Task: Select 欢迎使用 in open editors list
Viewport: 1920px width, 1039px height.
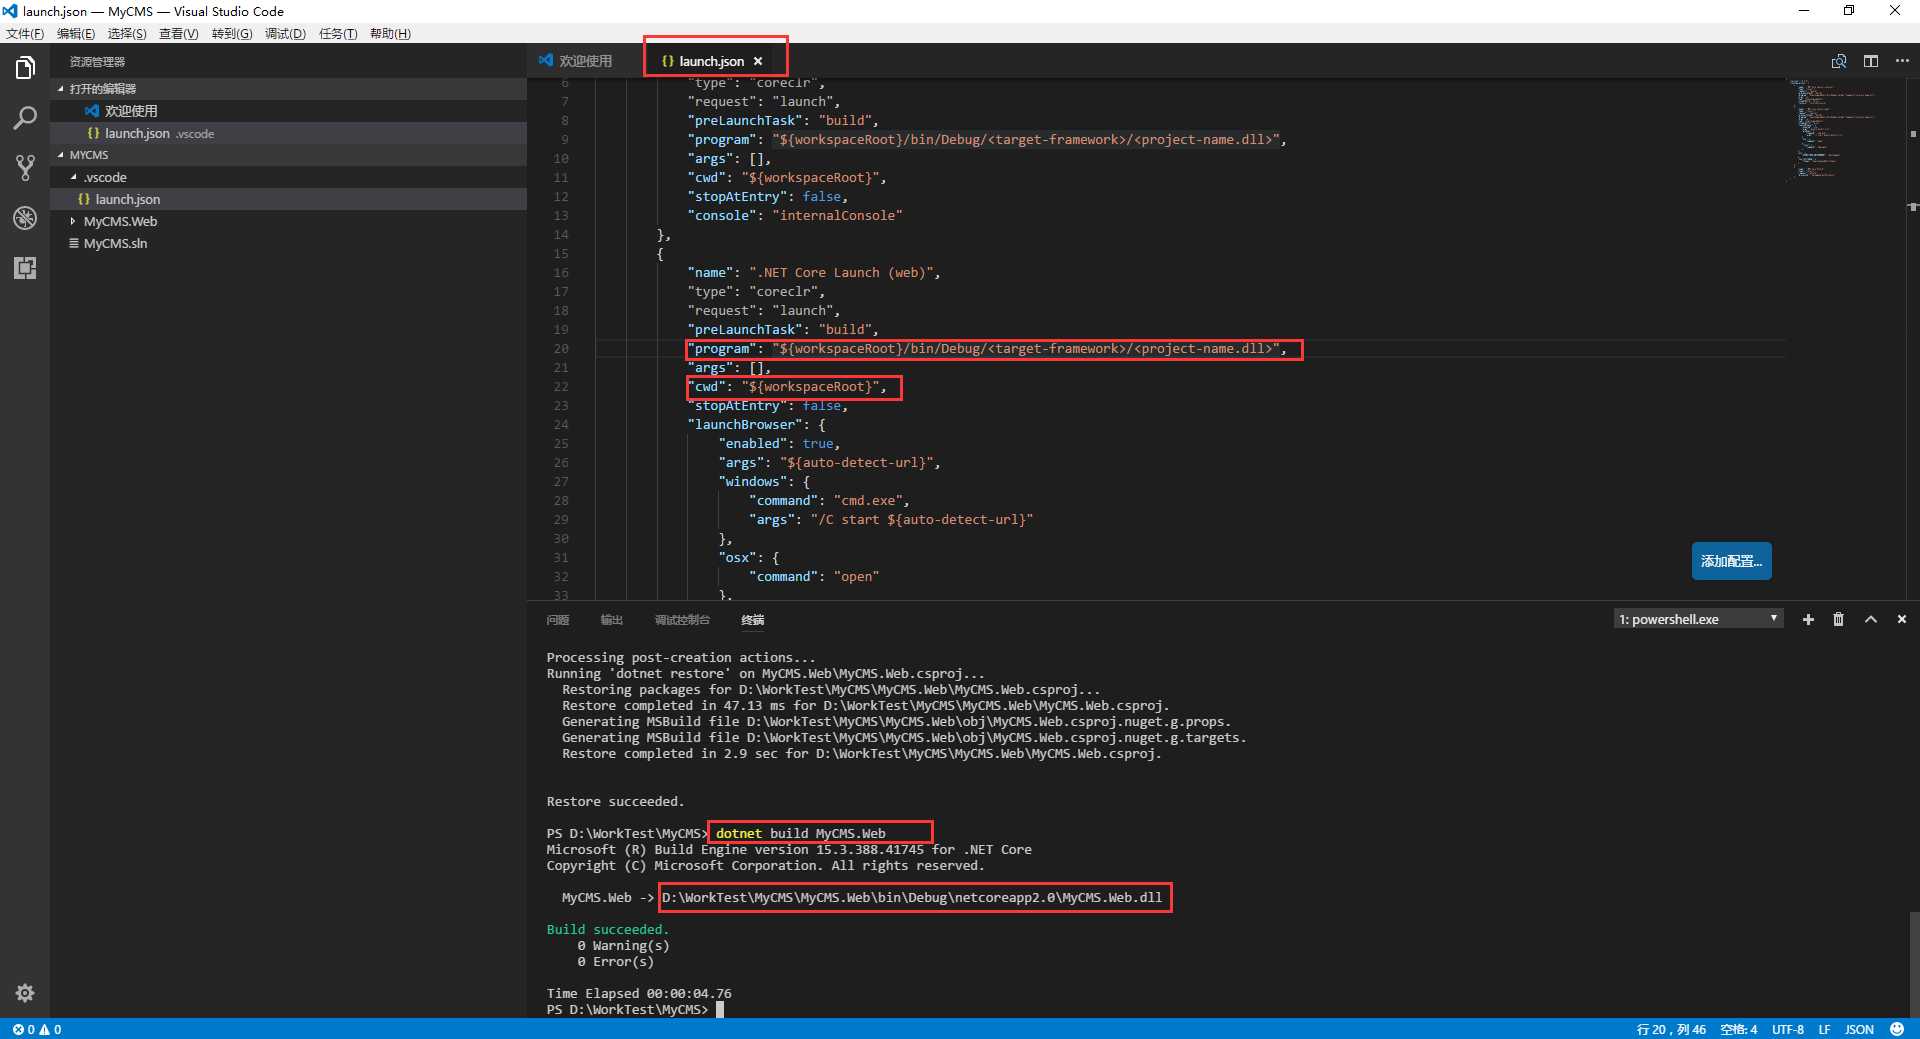Action: (288, 111)
